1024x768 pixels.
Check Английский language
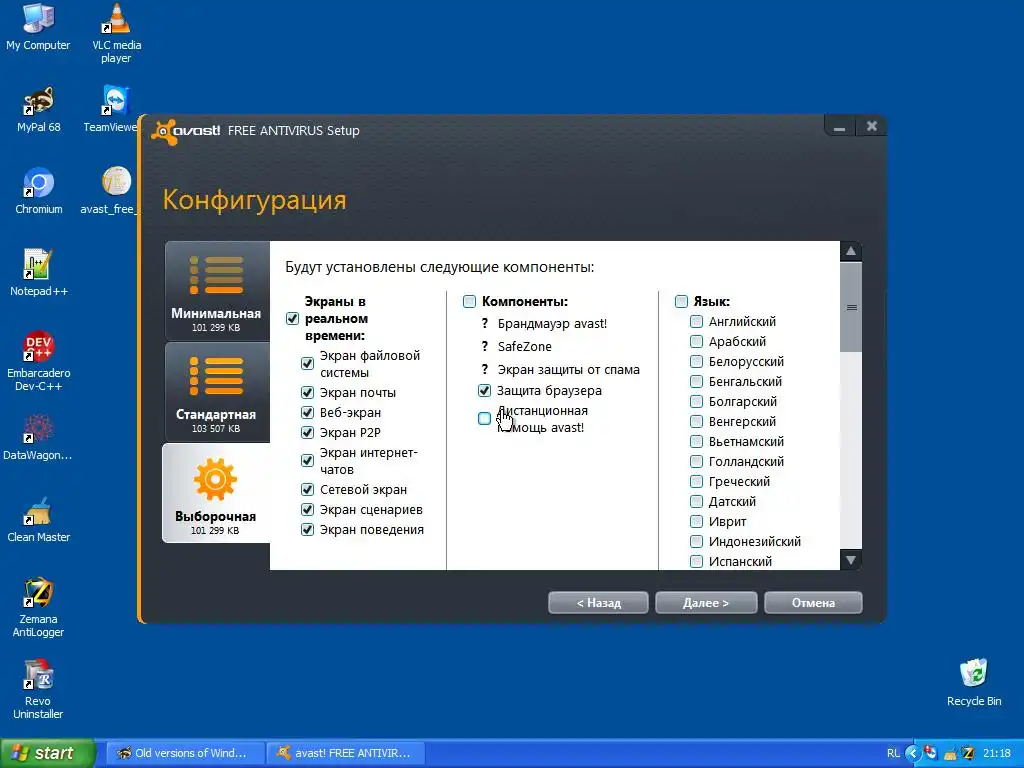click(696, 322)
